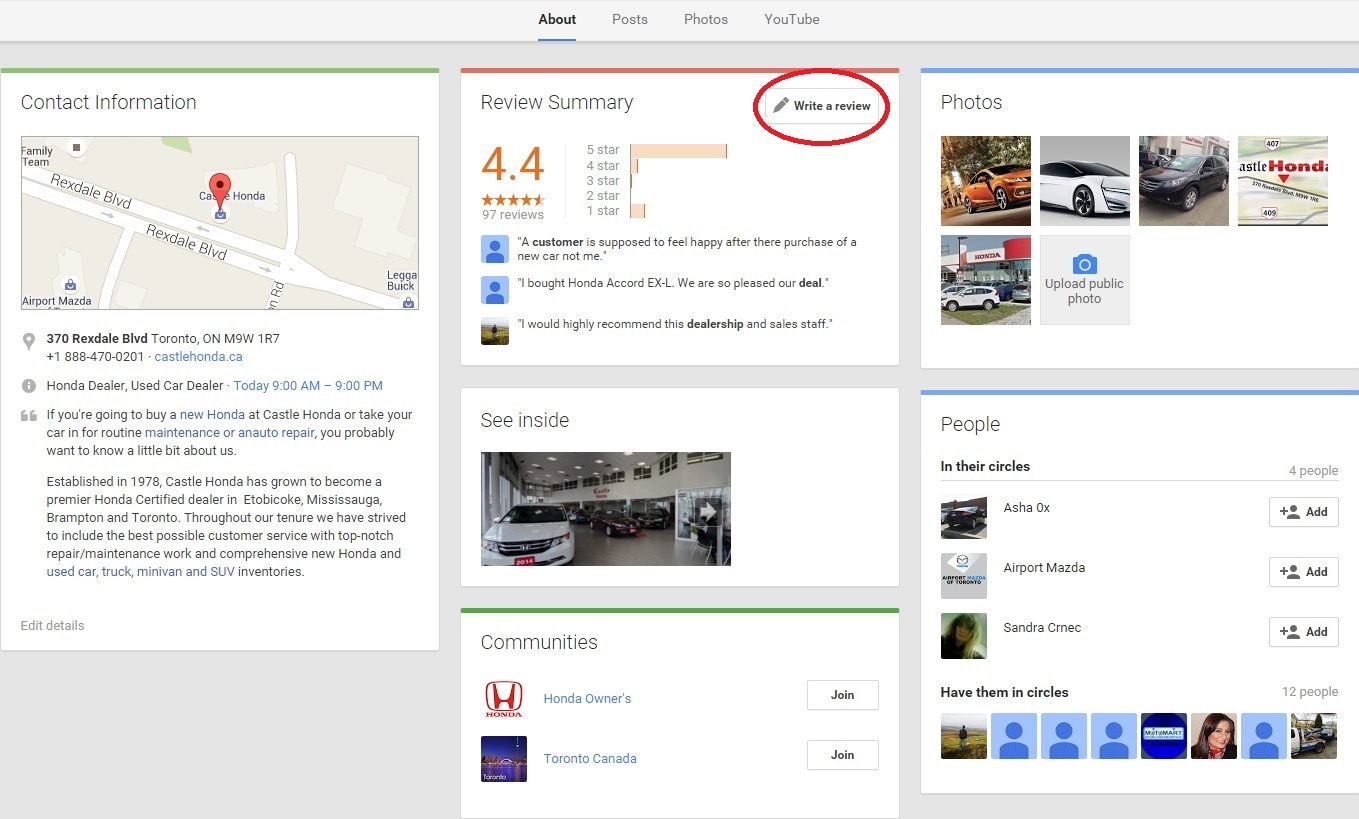Click the 97 reviews count

(513, 215)
